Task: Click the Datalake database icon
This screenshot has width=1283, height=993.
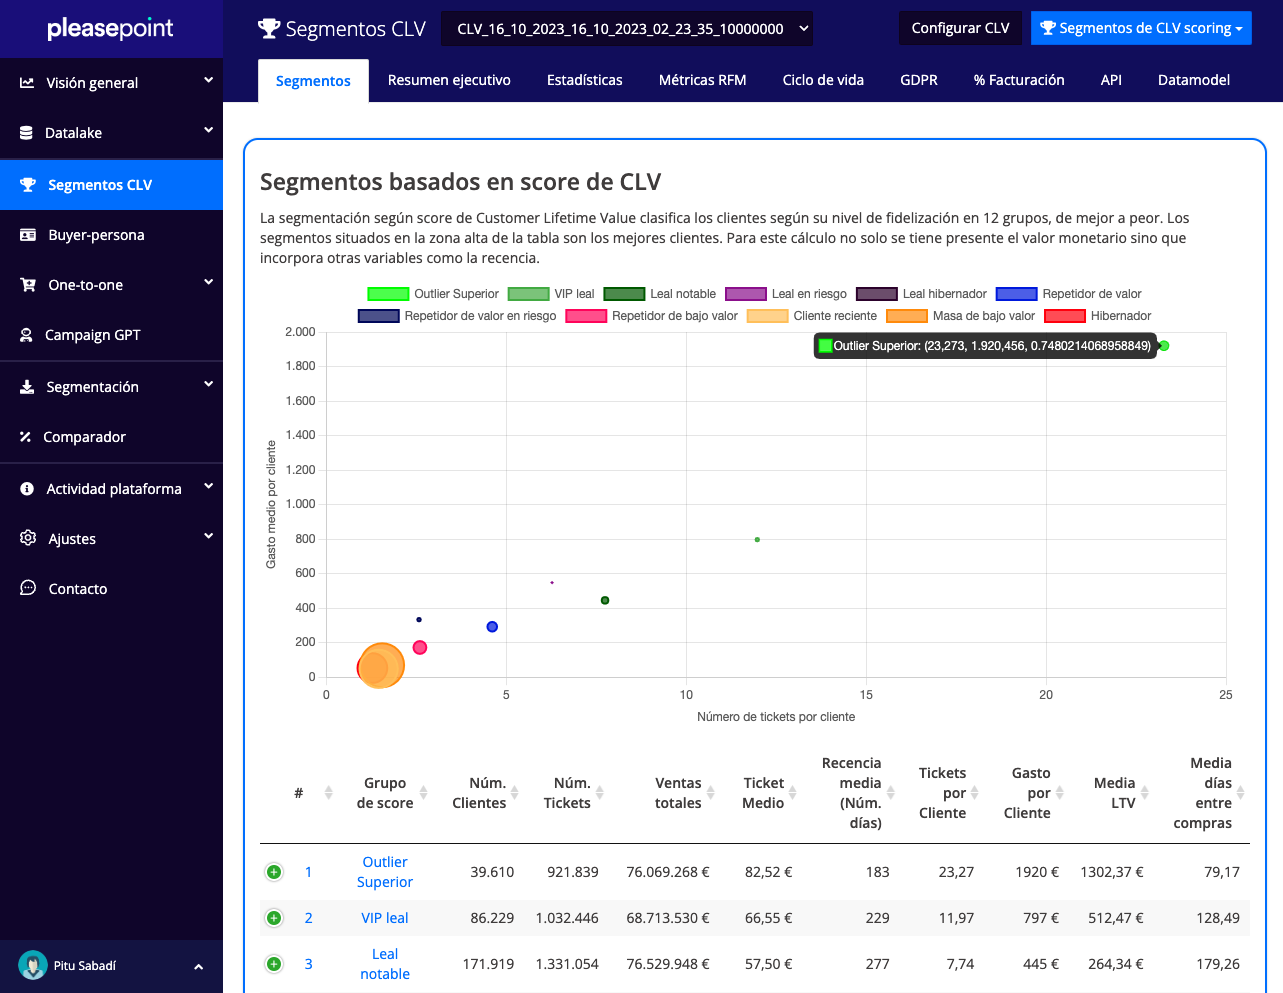Action: point(27,133)
